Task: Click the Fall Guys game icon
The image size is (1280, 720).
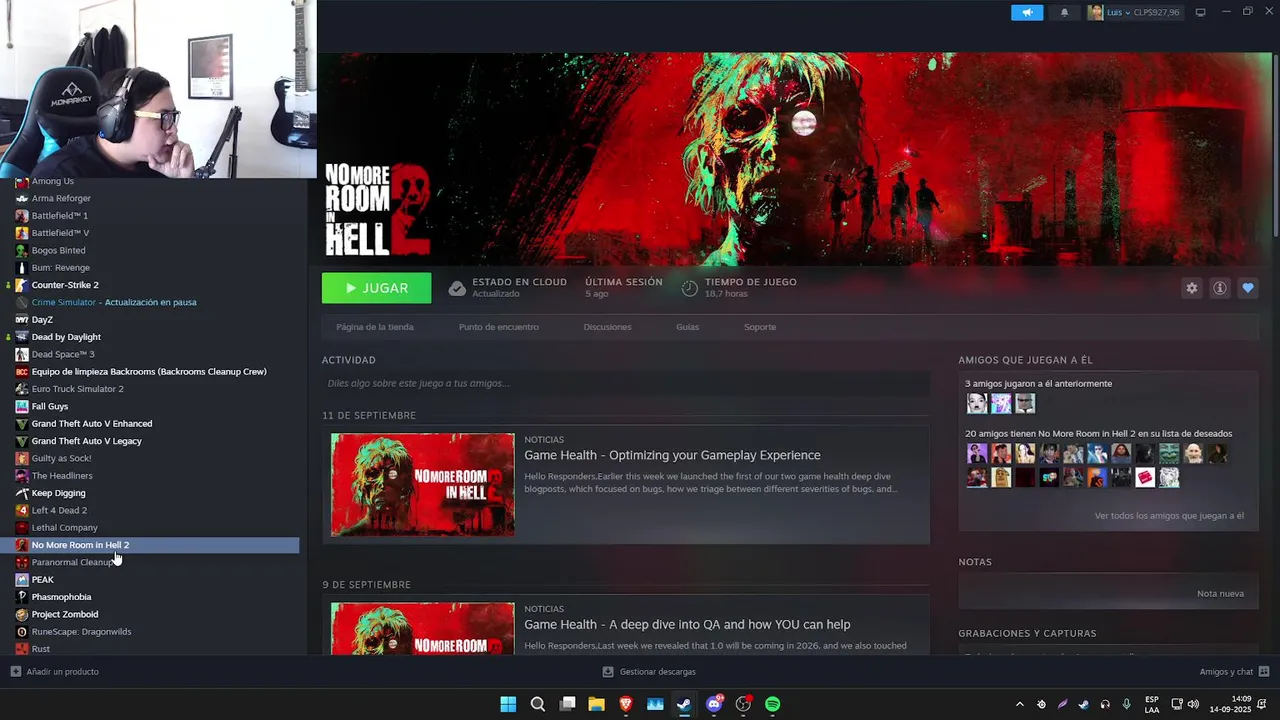Action: 22,406
